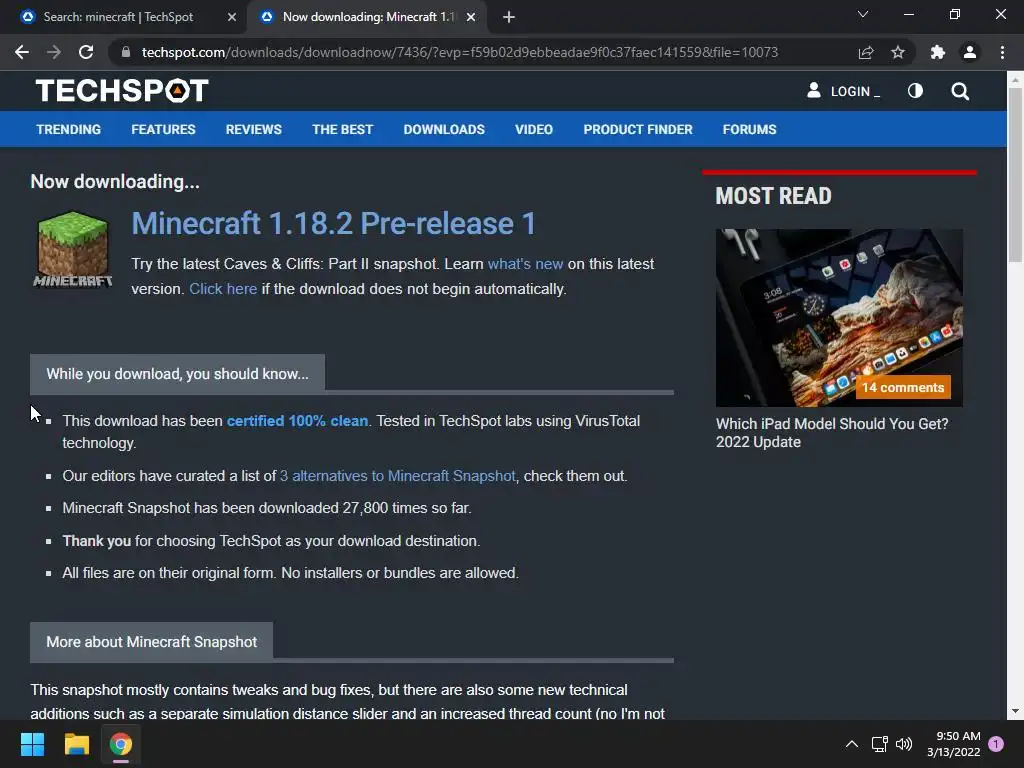Show hidden system tray icons
Screen dimensions: 1024x768
(x=852, y=744)
